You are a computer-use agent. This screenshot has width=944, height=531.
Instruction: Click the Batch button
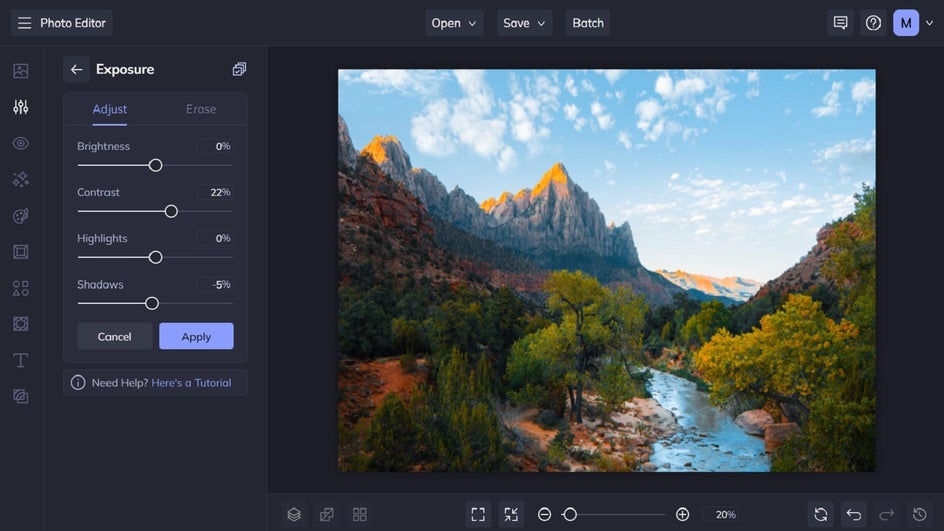[588, 23]
